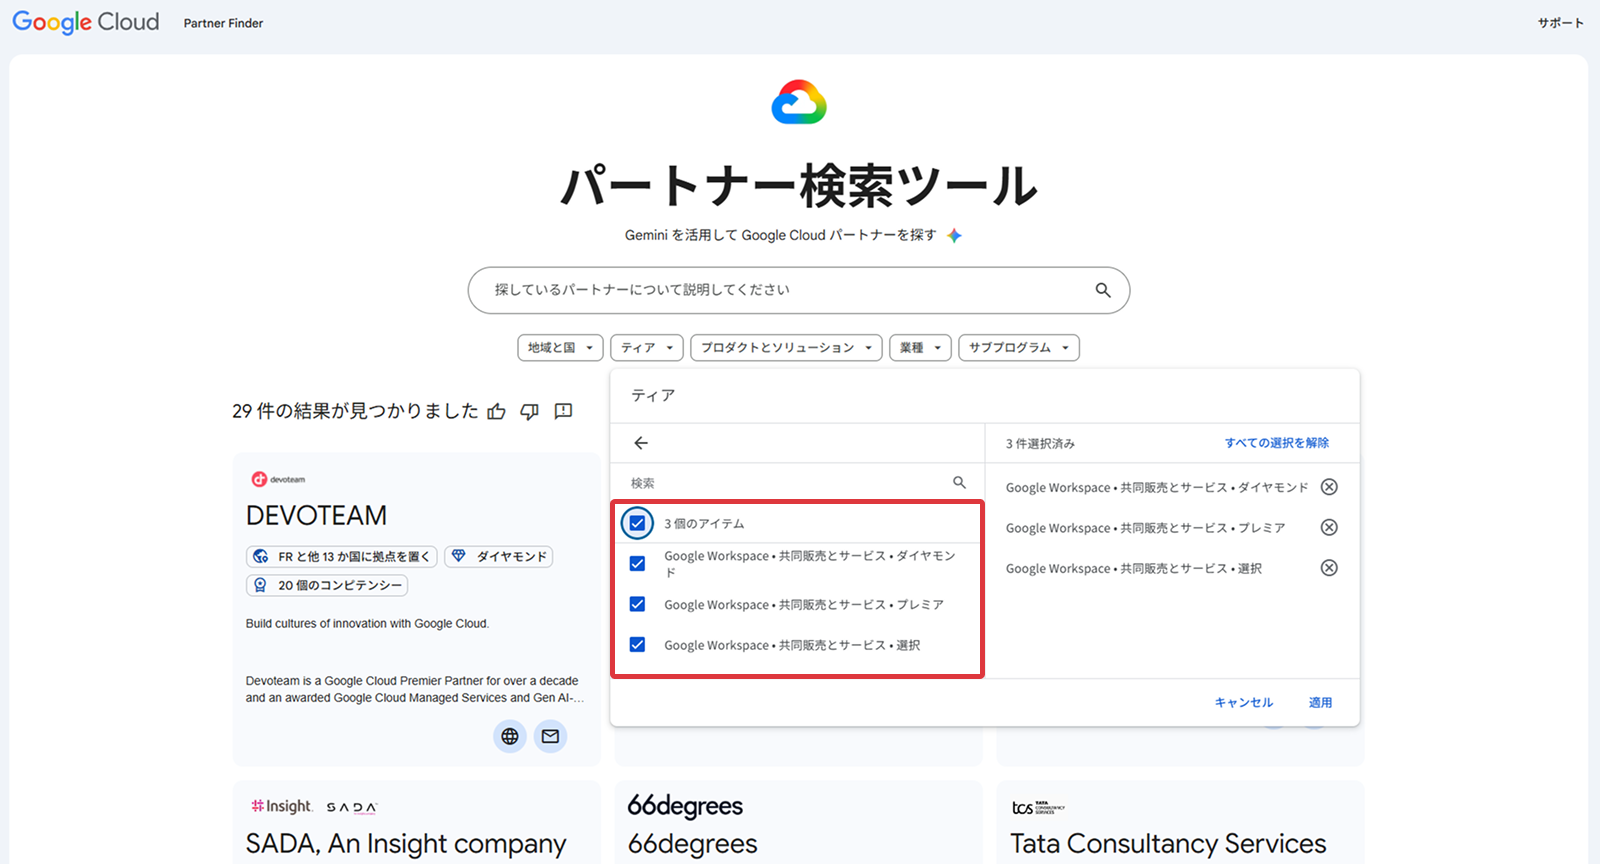Click the 20 個のコンピテンシー badge

[x=327, y=585]
